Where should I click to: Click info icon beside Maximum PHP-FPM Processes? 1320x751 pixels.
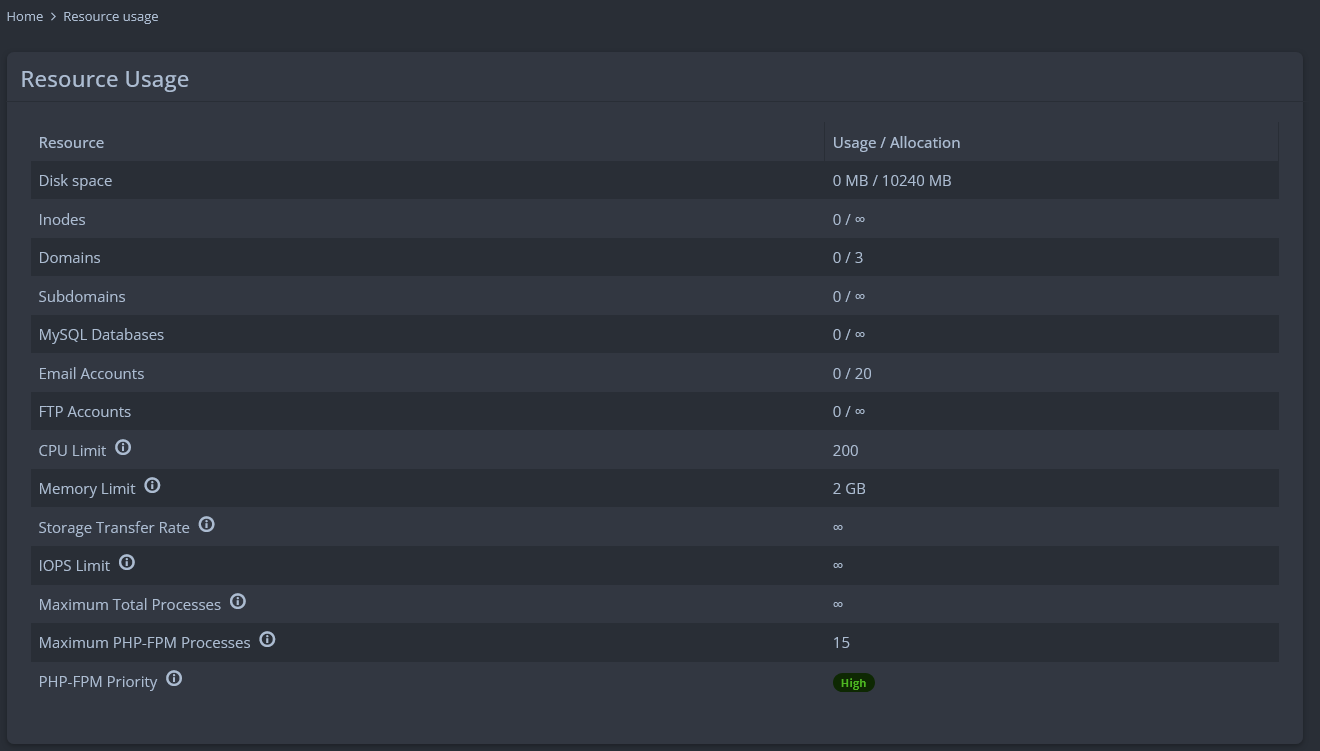[x=267, y=640]
